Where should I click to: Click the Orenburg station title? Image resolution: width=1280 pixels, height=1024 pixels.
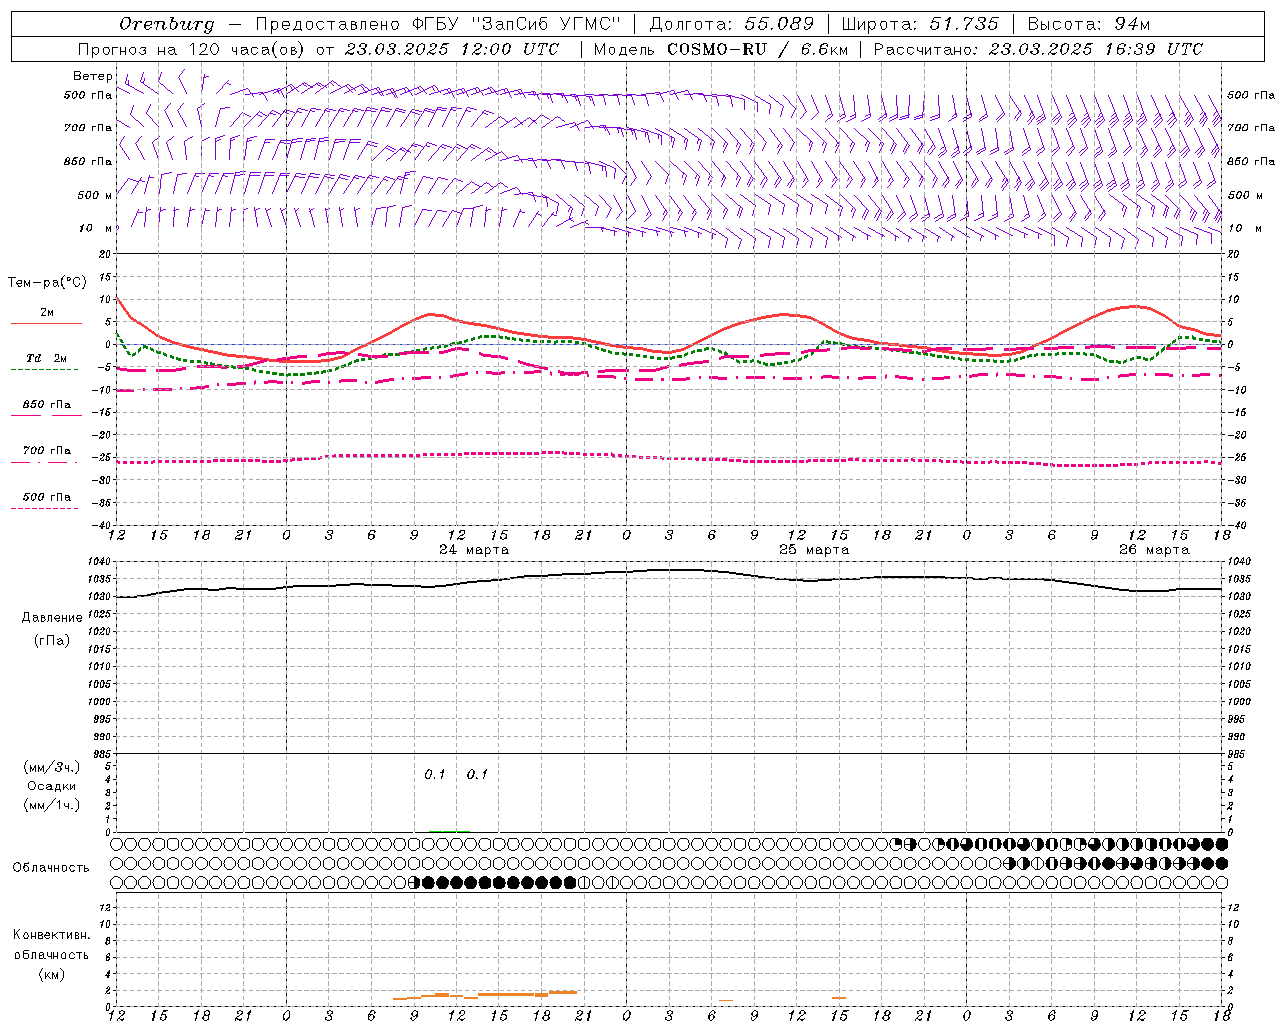tap(166, 24)
